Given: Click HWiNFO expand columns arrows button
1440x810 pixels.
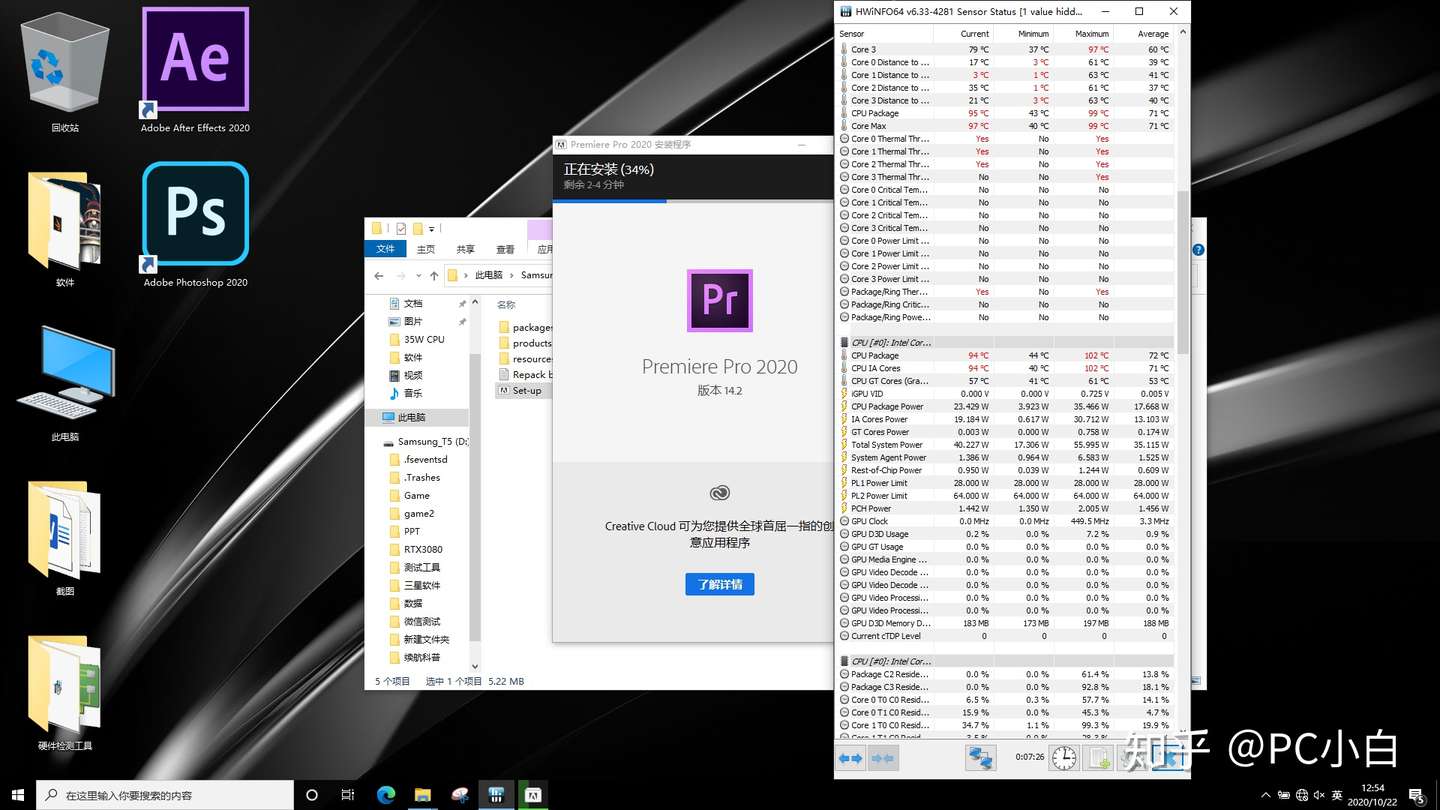Looking at the screenshot, I should [850, 759].
